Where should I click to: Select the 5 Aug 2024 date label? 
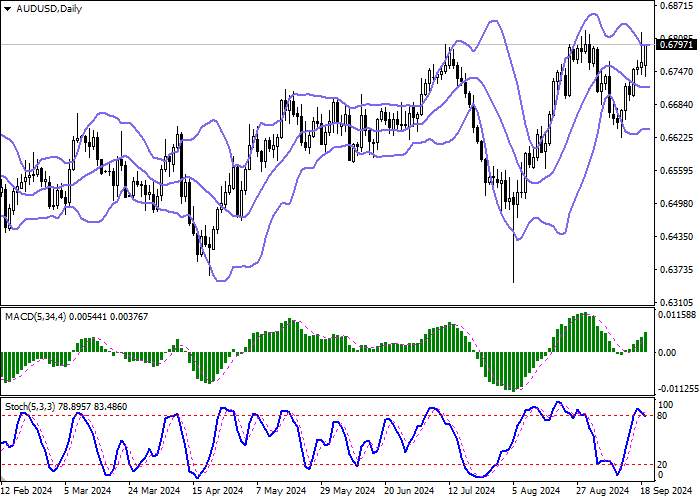[536, 491]
